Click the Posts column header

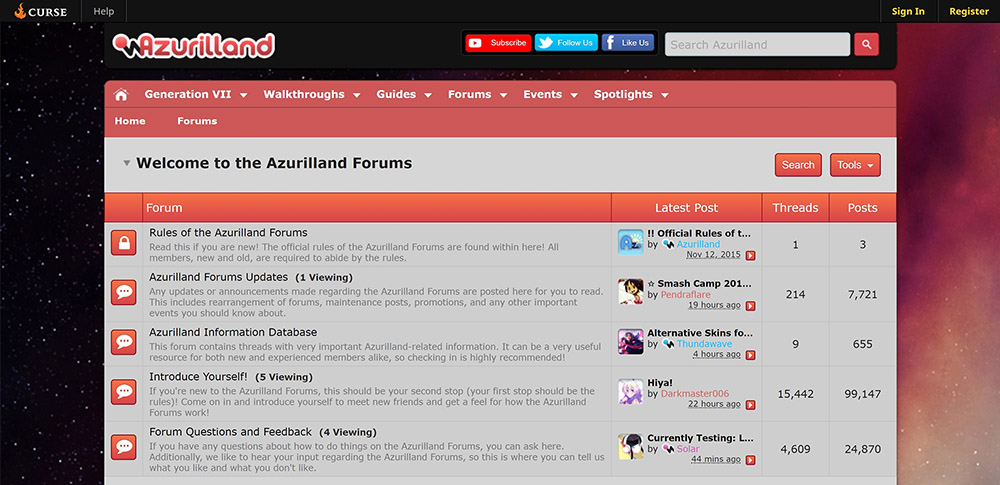click(862, 208)
